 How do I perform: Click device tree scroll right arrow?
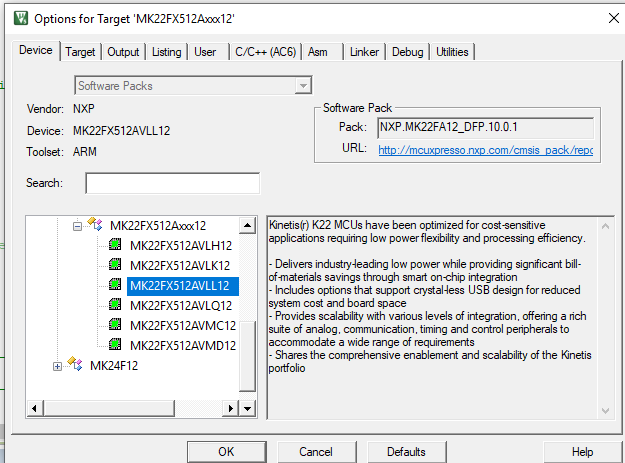230,408
